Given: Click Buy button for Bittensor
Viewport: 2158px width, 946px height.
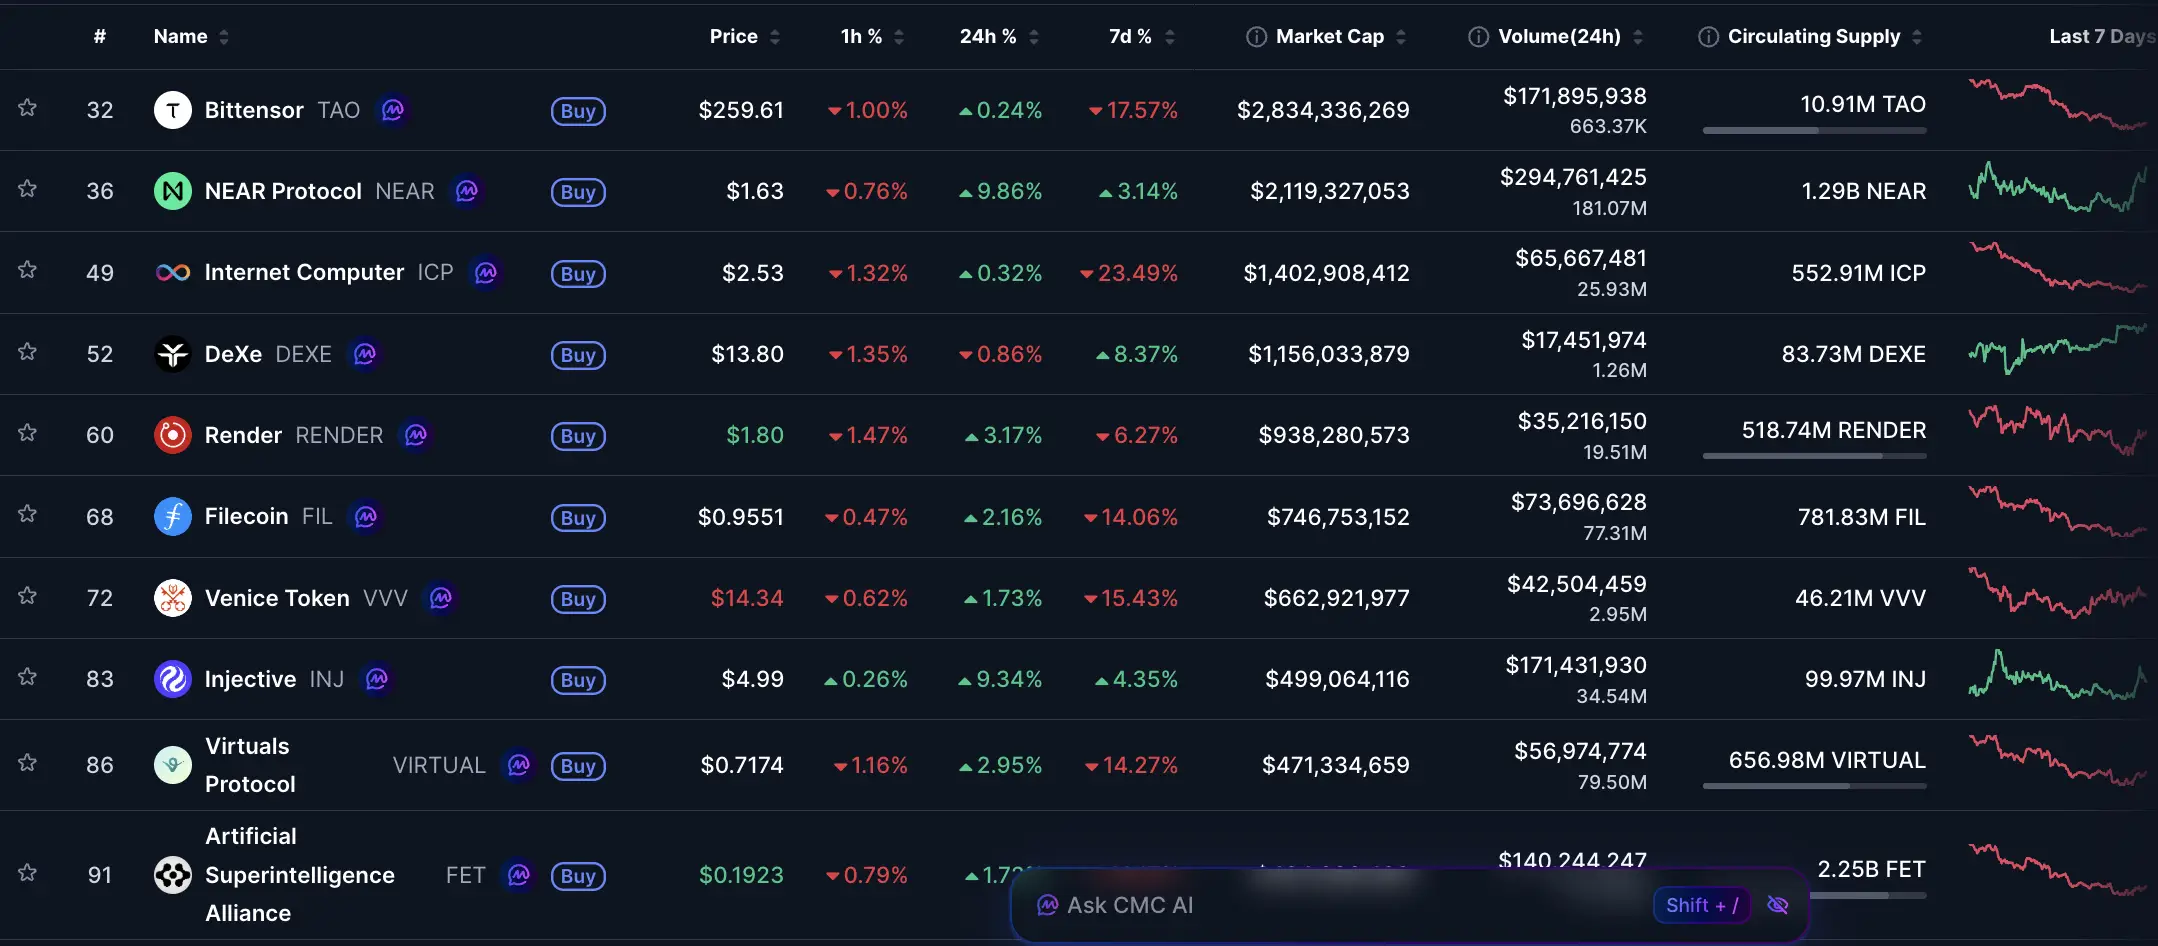Looking at the screenshot, I should 578,111.
